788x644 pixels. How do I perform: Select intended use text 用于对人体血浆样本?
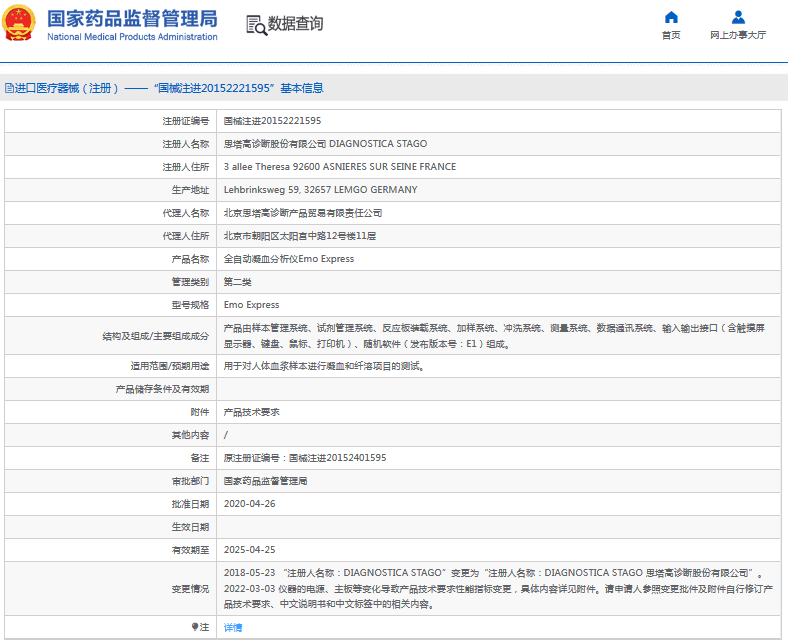pos(324,366)
